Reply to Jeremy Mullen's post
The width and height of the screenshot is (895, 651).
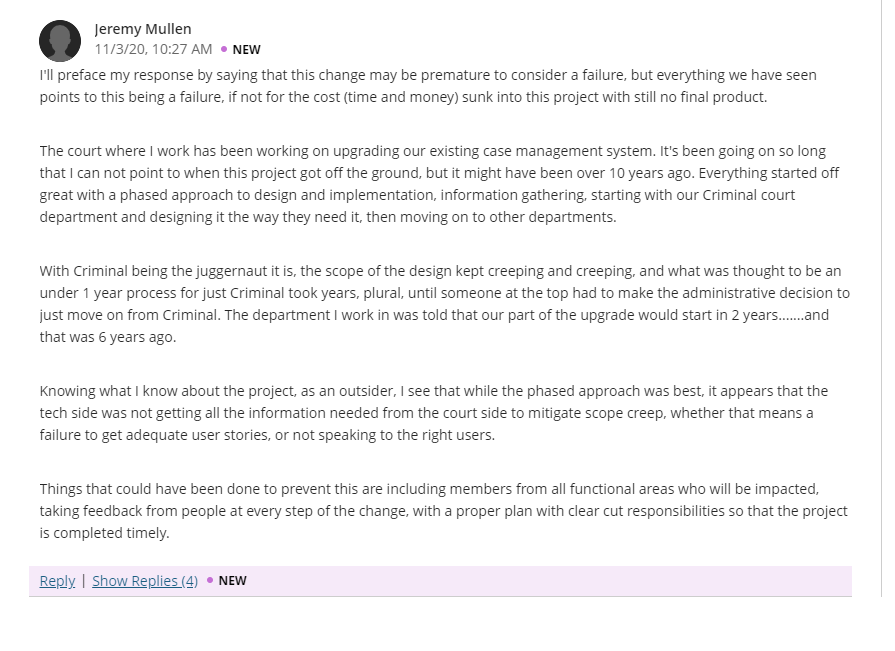57,581
